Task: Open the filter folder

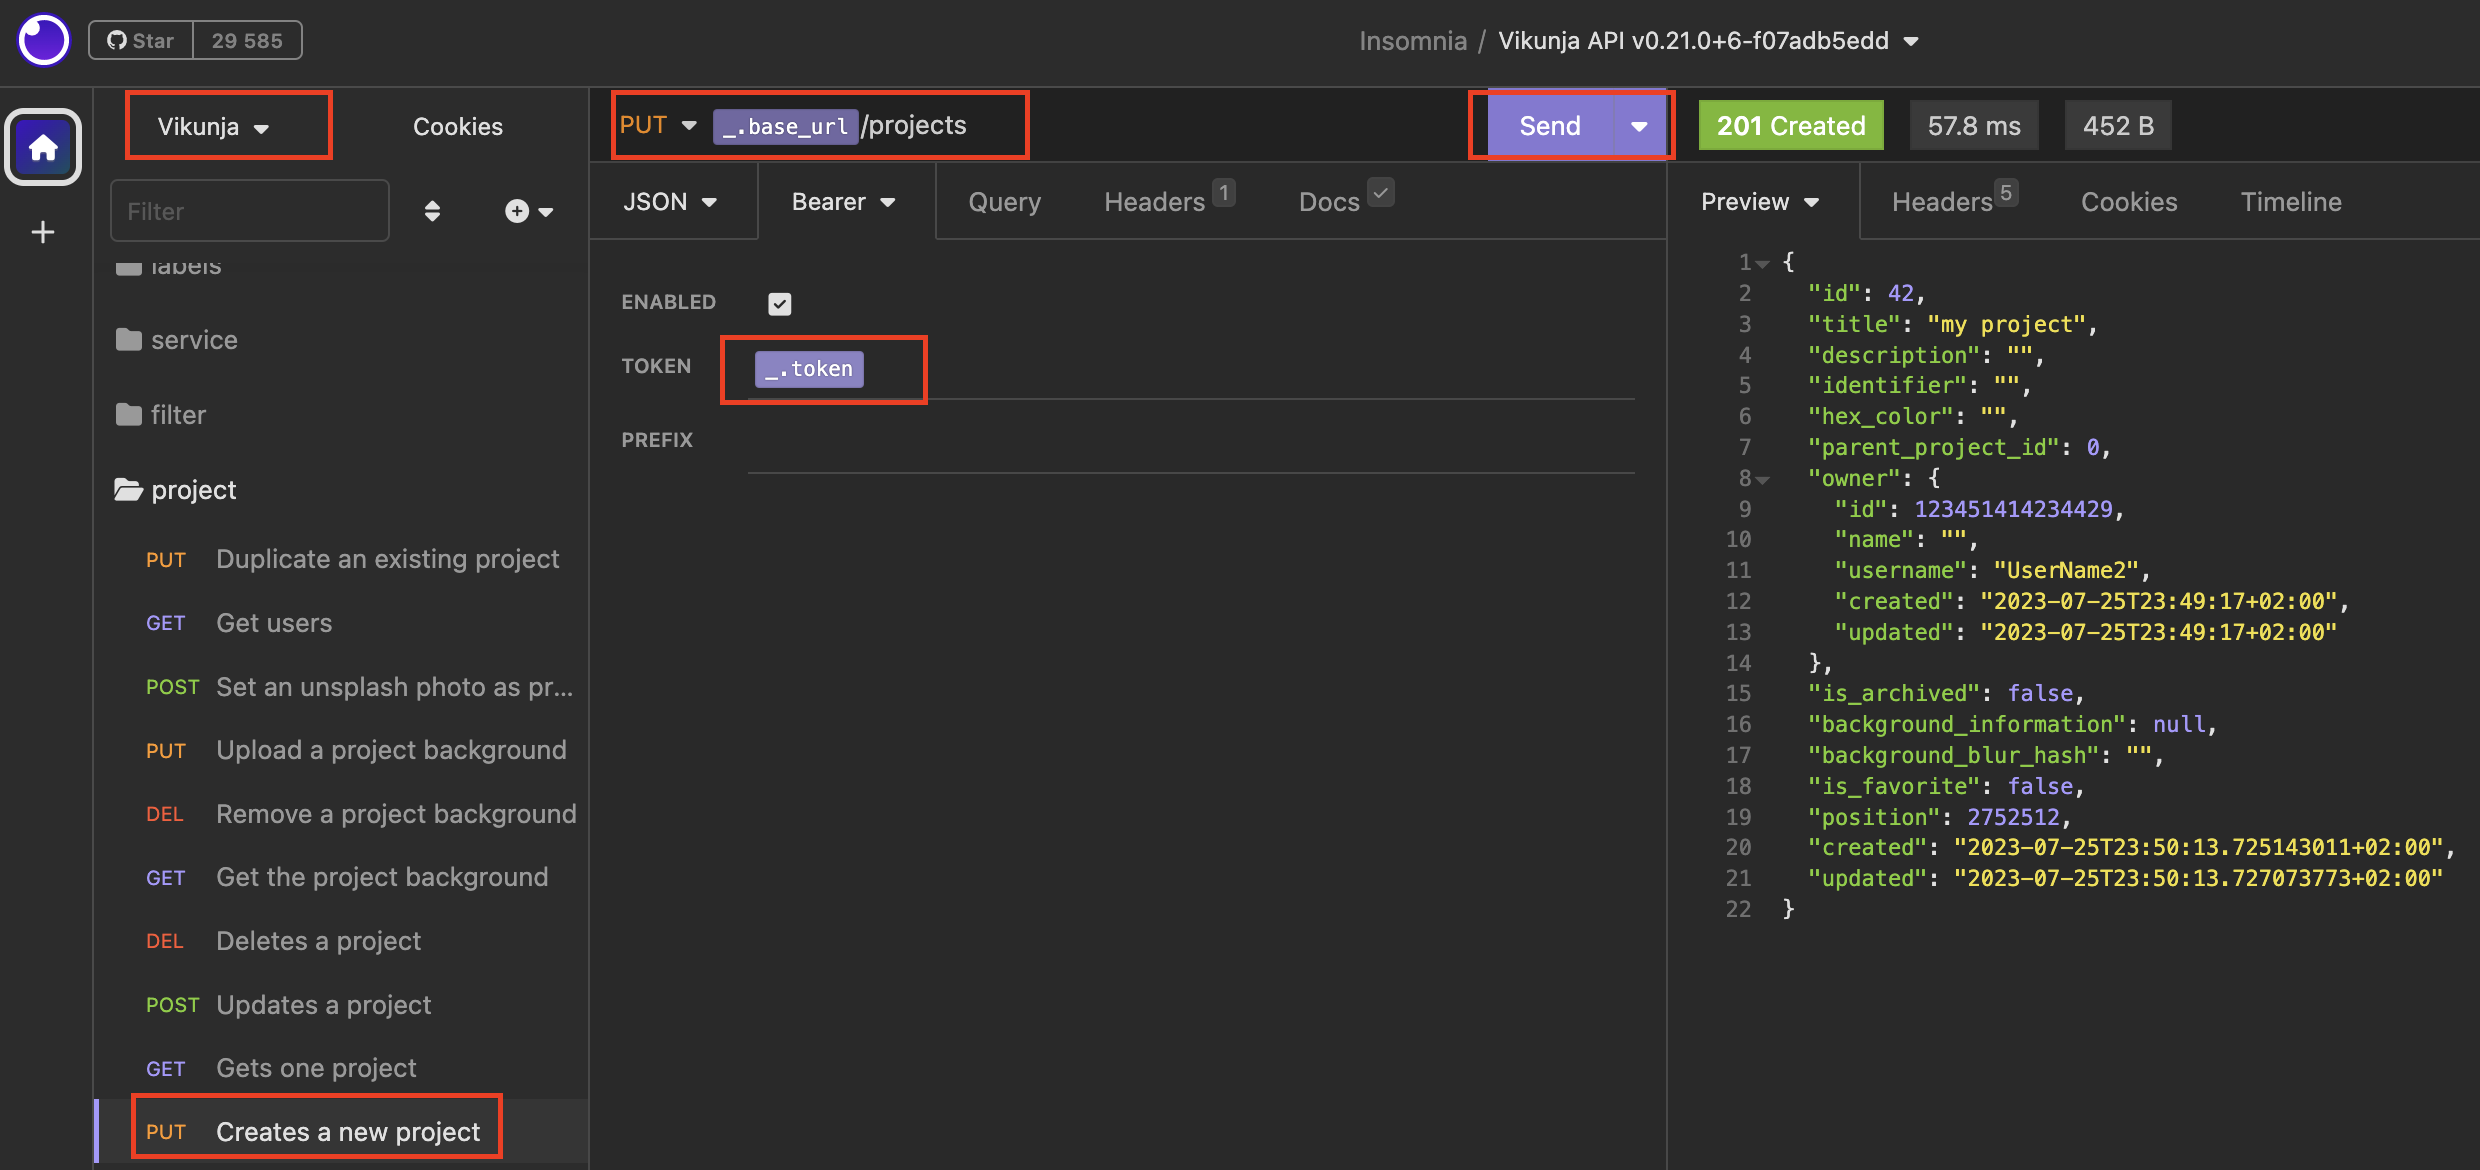Action: pyautogui.click(x=178, y=415)
